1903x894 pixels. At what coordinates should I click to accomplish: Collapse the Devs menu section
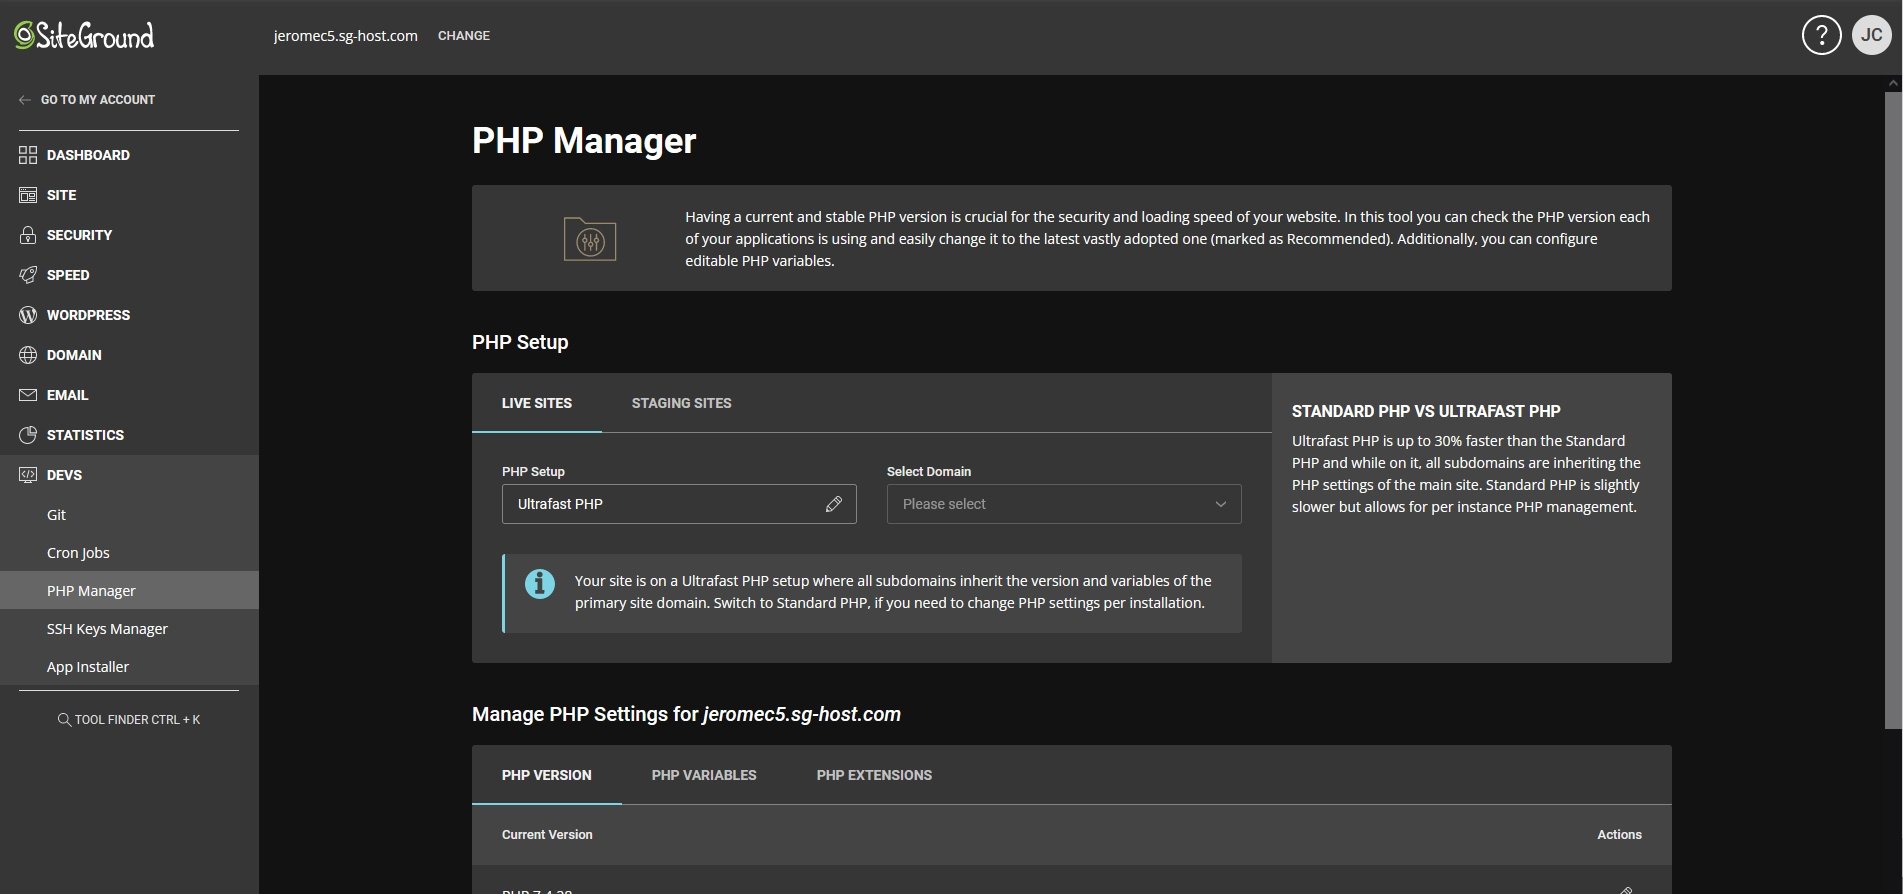pos(129,475)
